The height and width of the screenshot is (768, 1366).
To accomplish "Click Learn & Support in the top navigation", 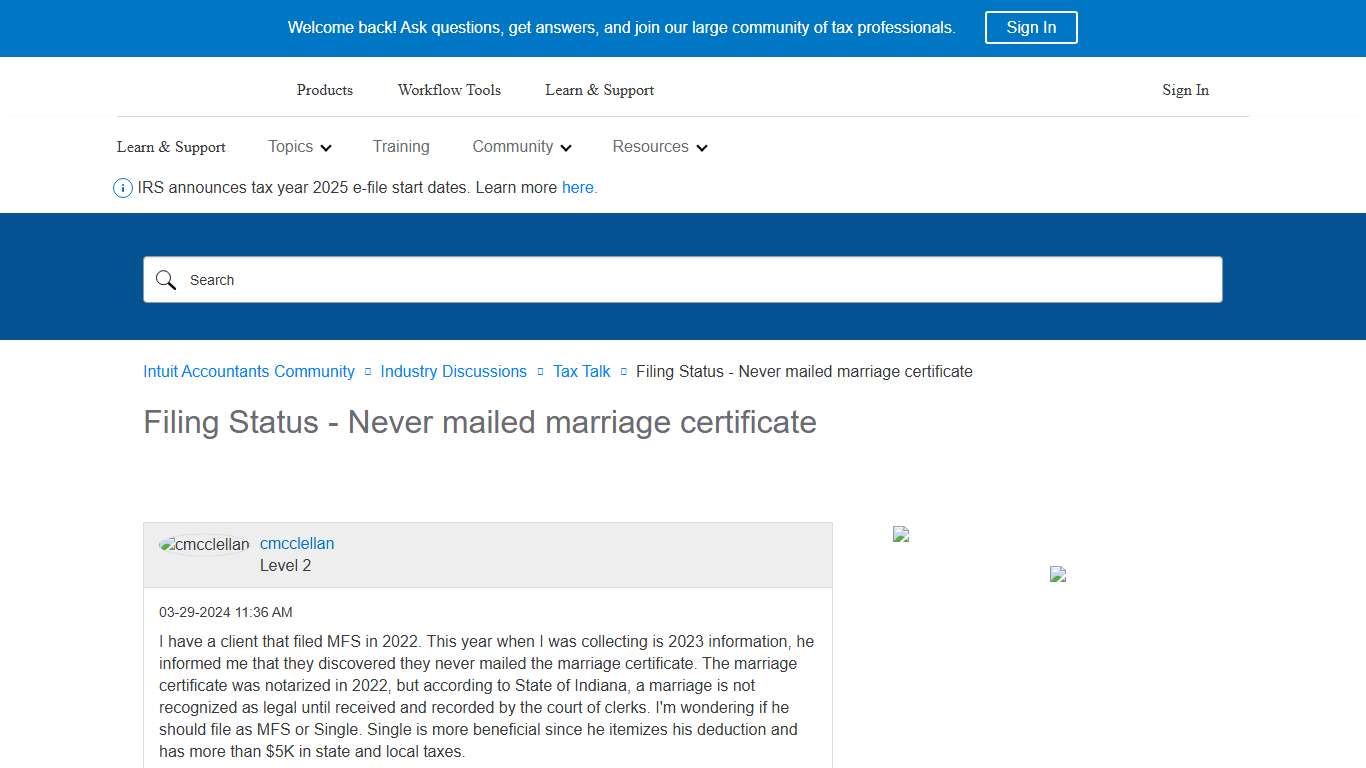I will point(599,90).
